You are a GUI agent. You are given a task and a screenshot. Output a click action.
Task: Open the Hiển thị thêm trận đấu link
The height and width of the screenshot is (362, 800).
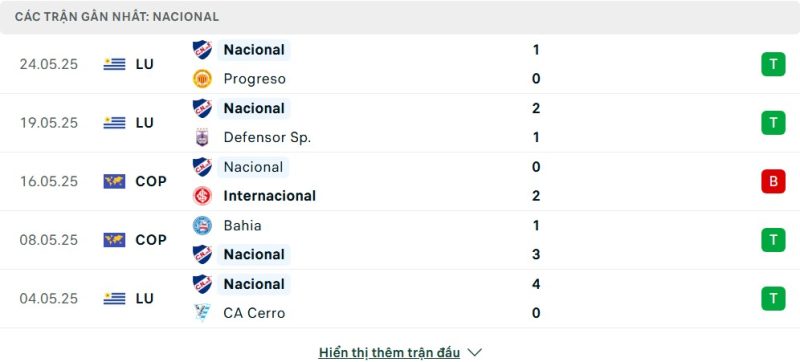pos(389,352)
